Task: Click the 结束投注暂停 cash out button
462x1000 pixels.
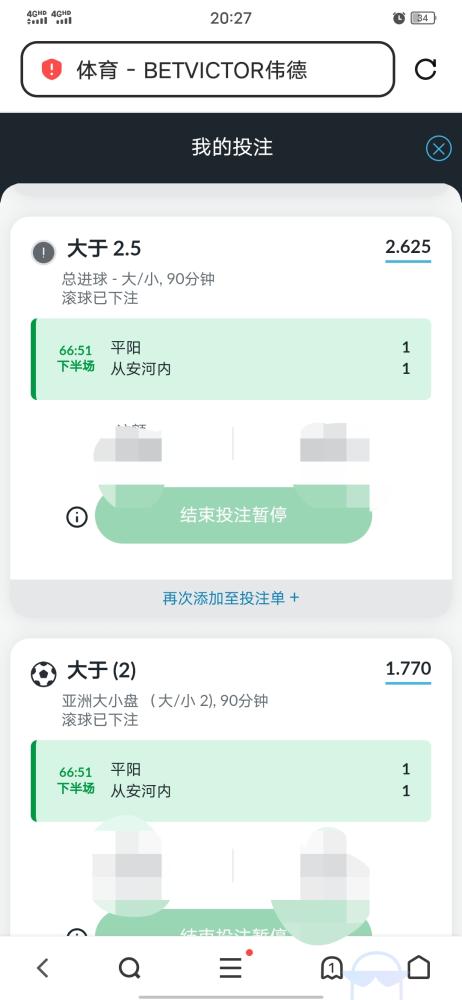Action: (233, 515)
